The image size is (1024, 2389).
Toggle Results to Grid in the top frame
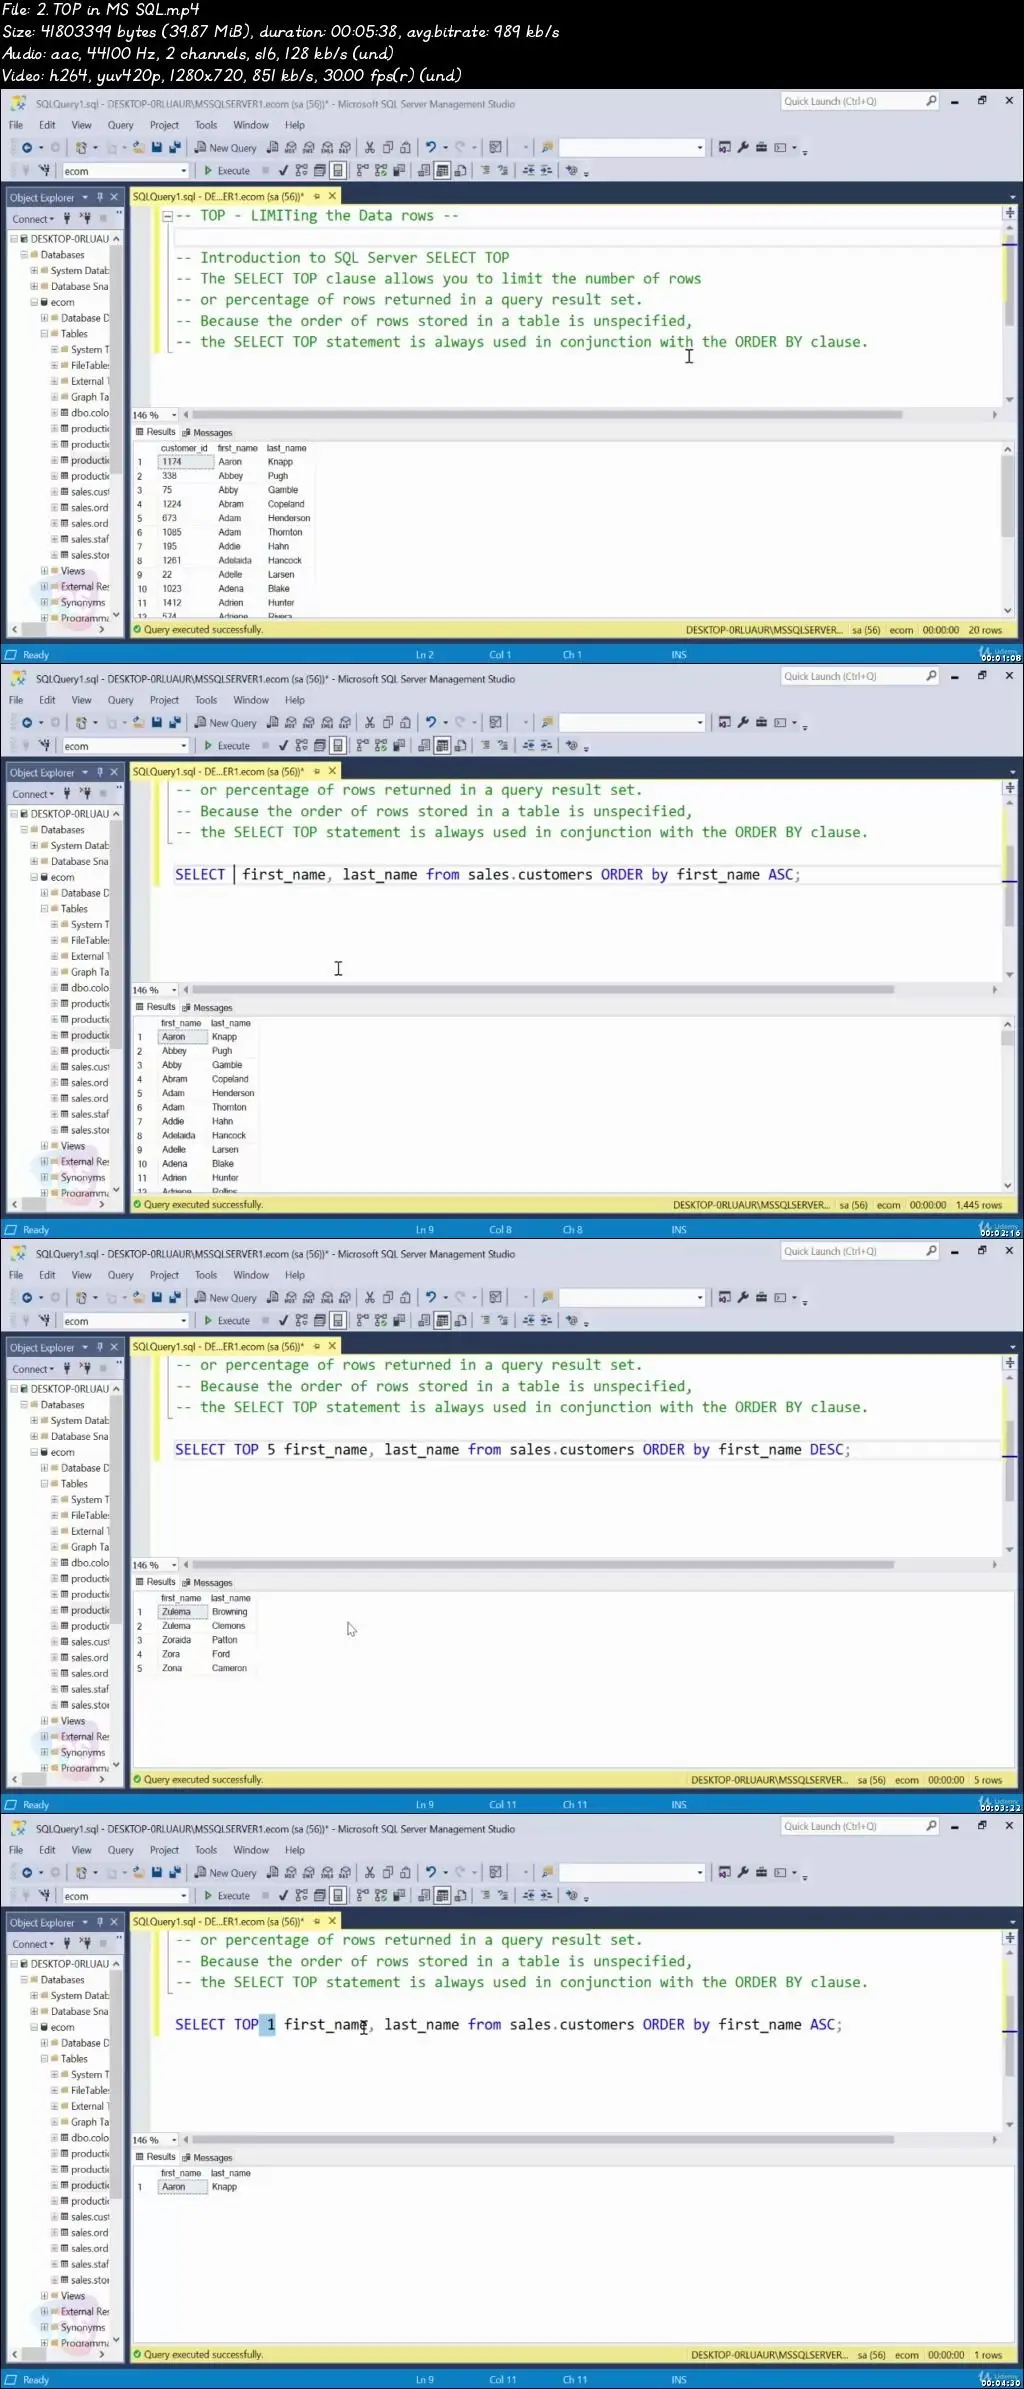click(x=442, y=171)
